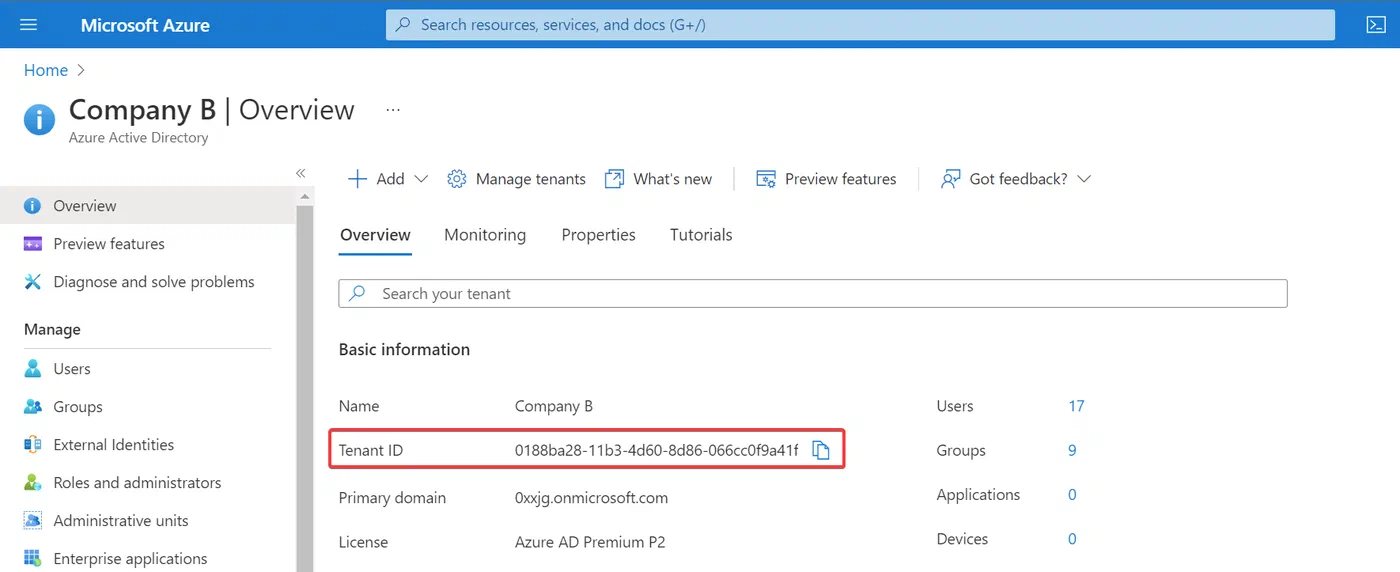The image size is (1400, 572).
Task: Select primary domain 0xxjg.onmicrosoft.com text
Action: 591,498
